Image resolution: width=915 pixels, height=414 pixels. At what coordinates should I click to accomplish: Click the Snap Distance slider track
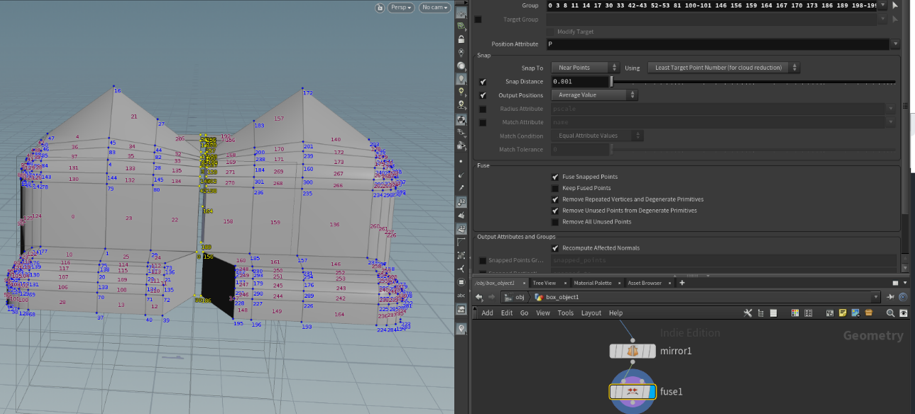pyautogui.click(x=750, y=82)
